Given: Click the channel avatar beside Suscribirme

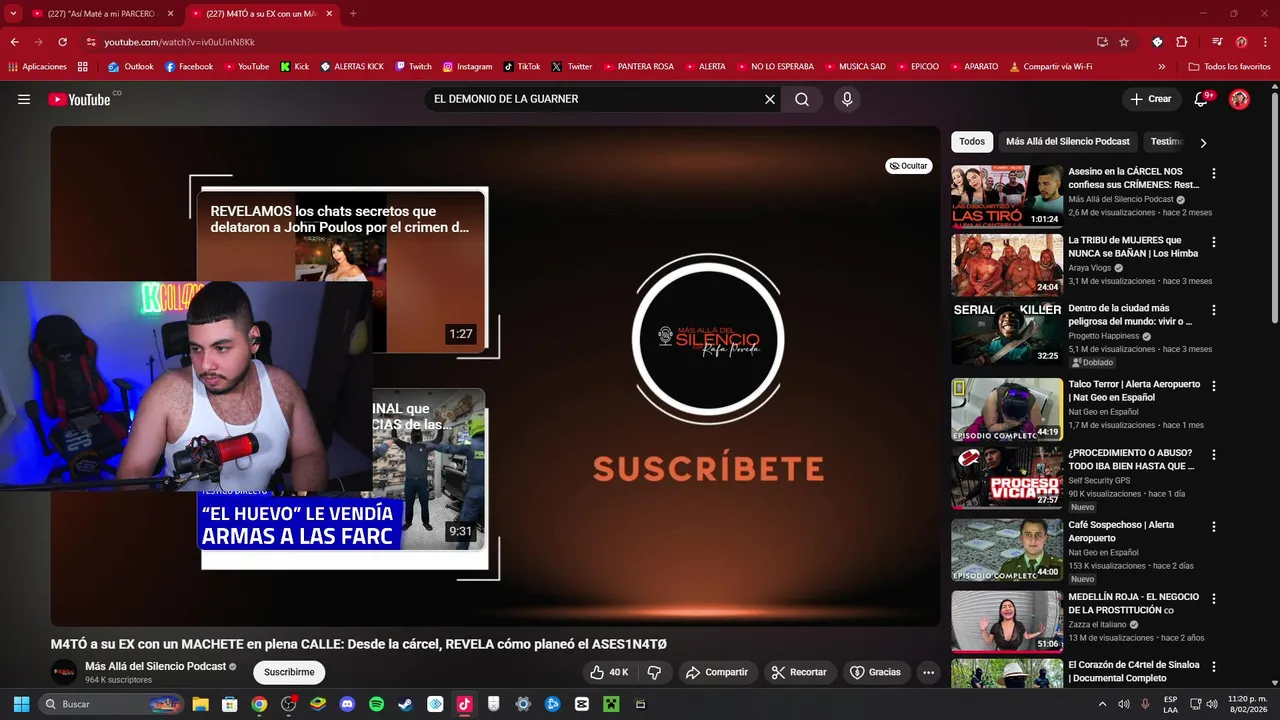Looking at the screenshot, I should point(64,672).
